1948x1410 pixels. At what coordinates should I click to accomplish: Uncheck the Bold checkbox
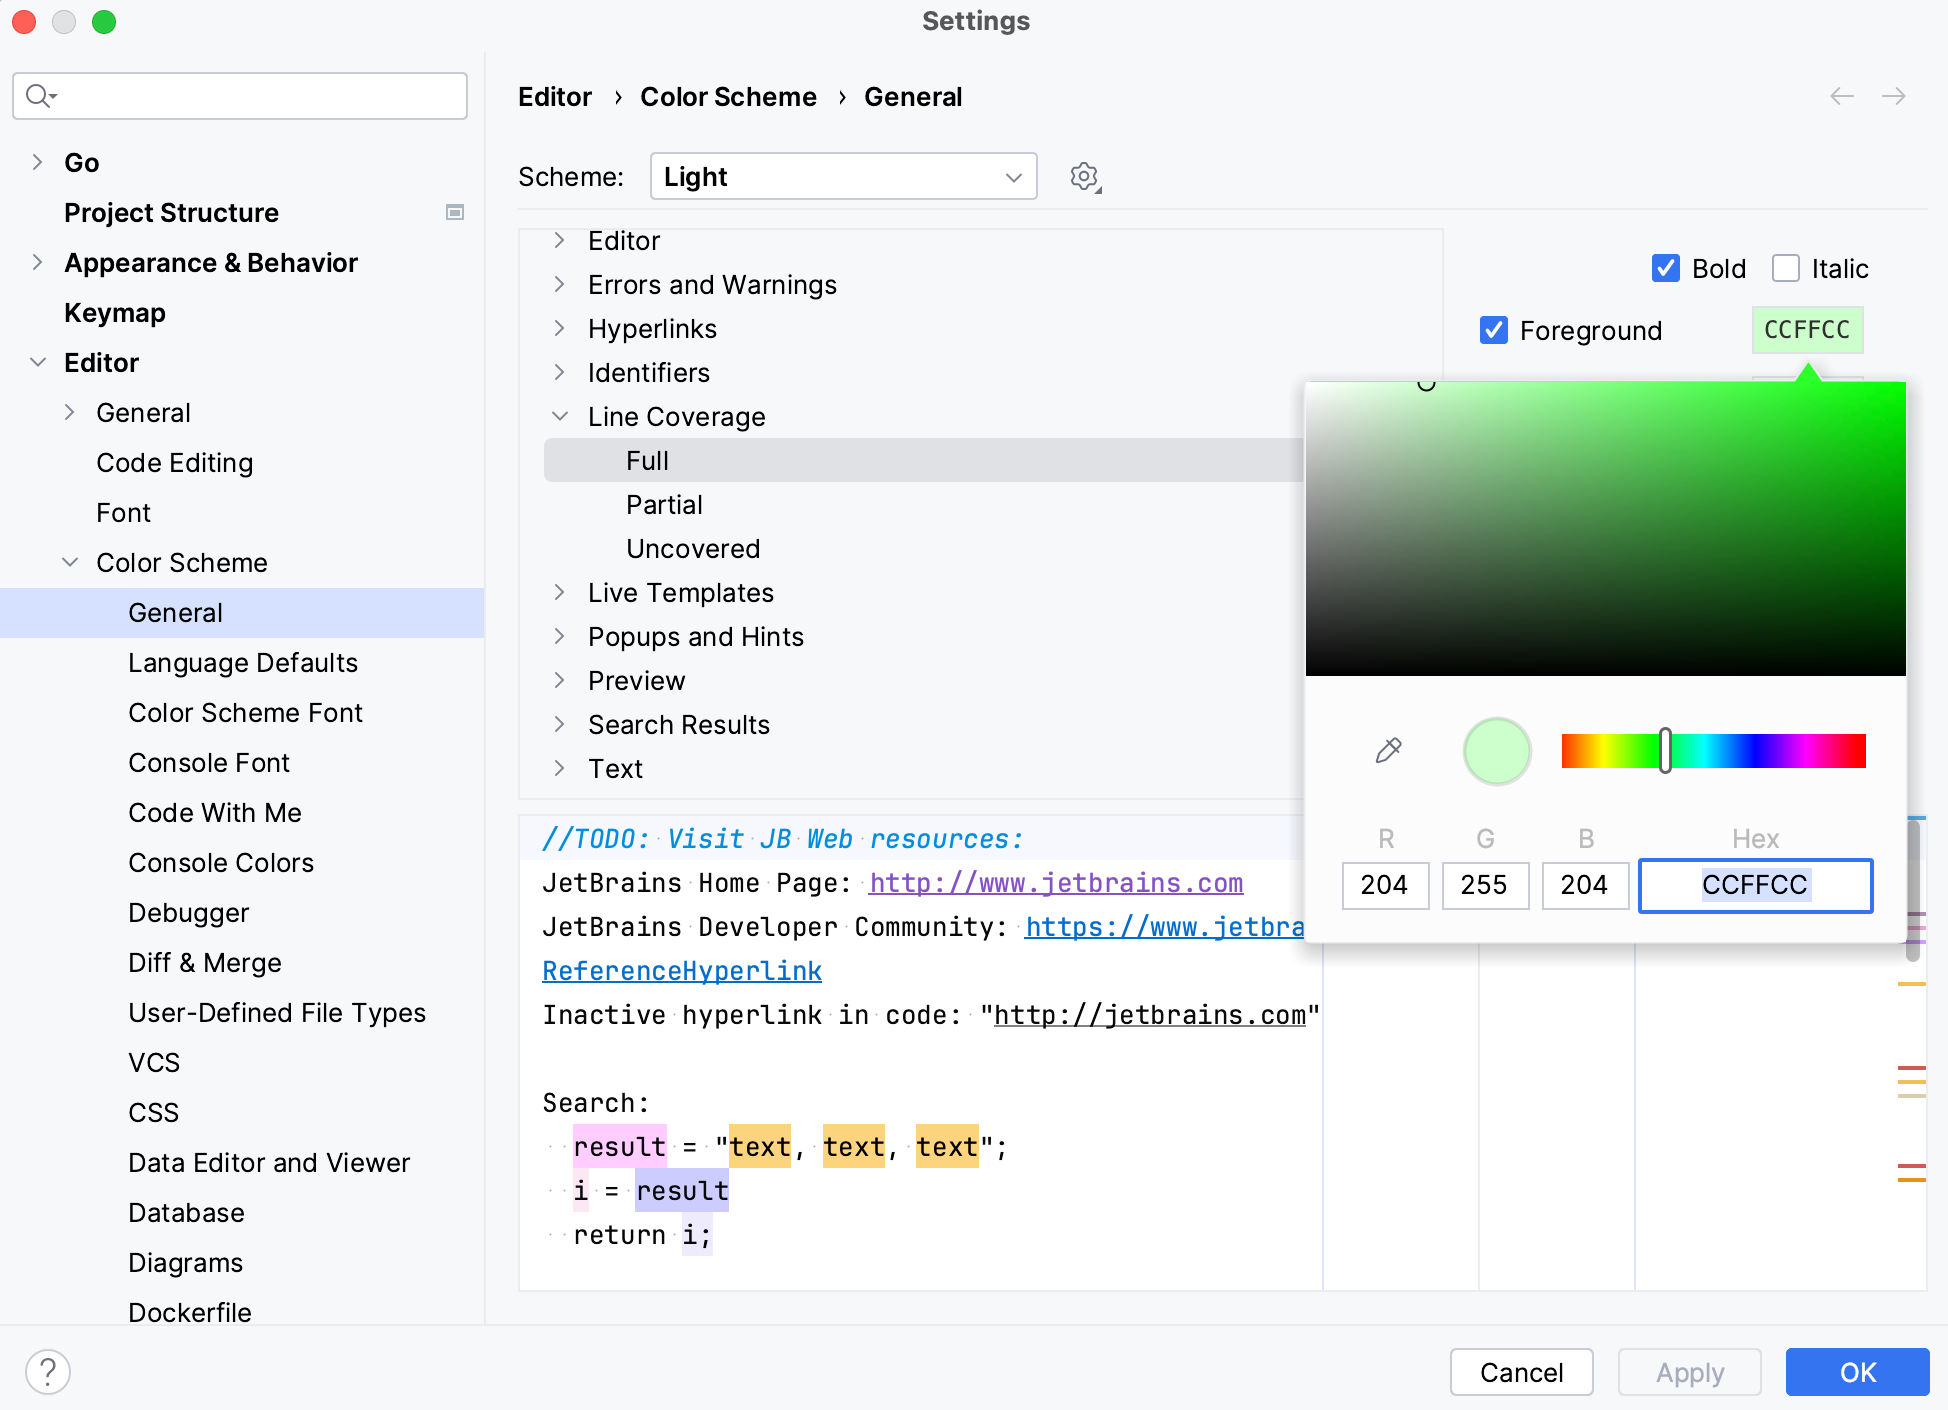pyautogui.click(x=1665, y=268)
